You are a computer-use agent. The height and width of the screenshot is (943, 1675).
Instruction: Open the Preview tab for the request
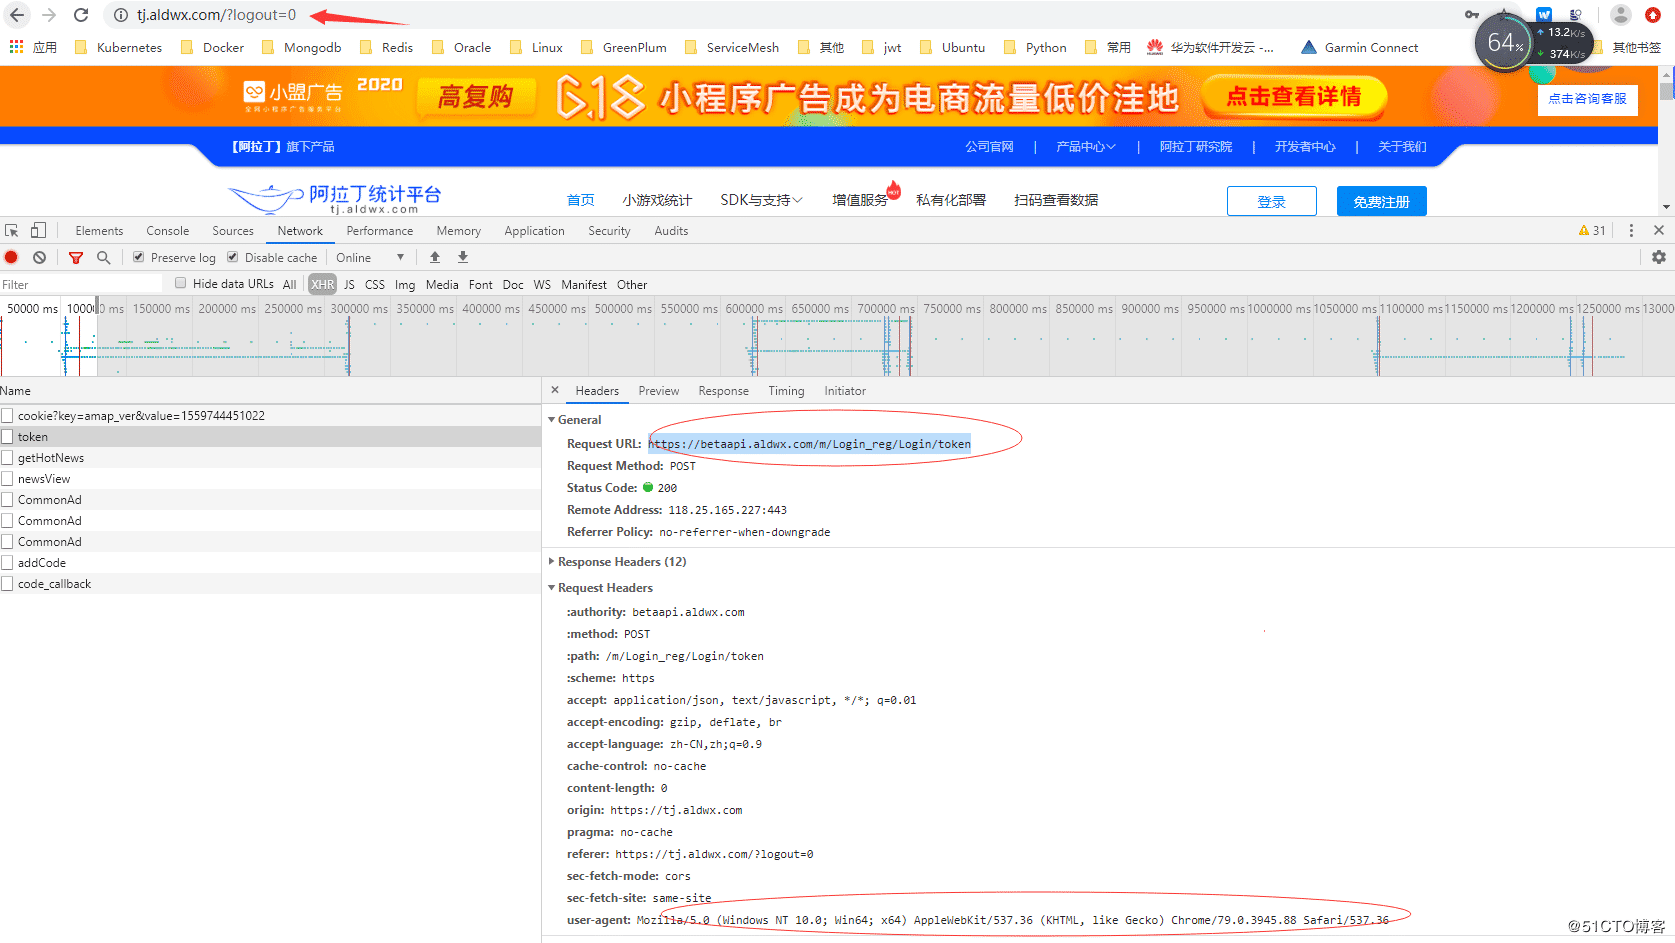(x=658, y=391)
